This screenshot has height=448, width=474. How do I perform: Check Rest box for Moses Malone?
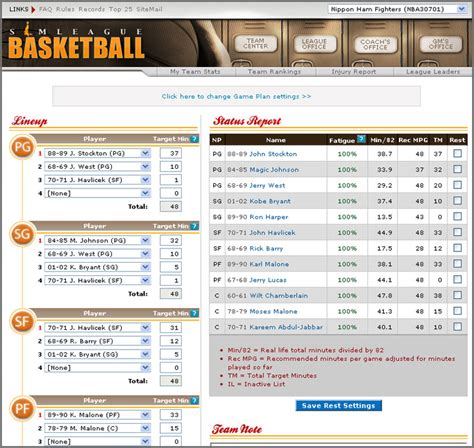(458, 311)
